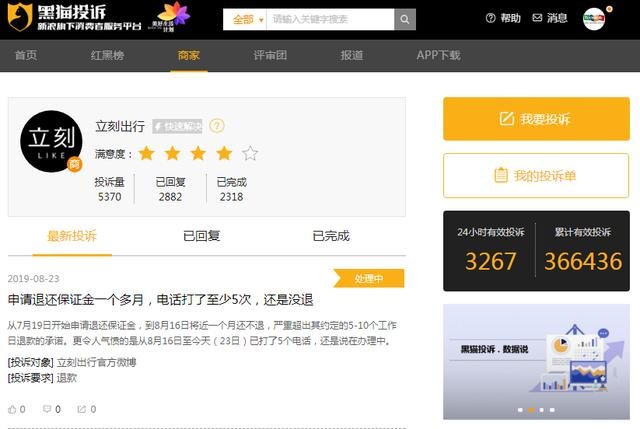Click the third satisfaction star
Image resolution: width=640 pixels, height=429 pixels.
pos(198,153)
